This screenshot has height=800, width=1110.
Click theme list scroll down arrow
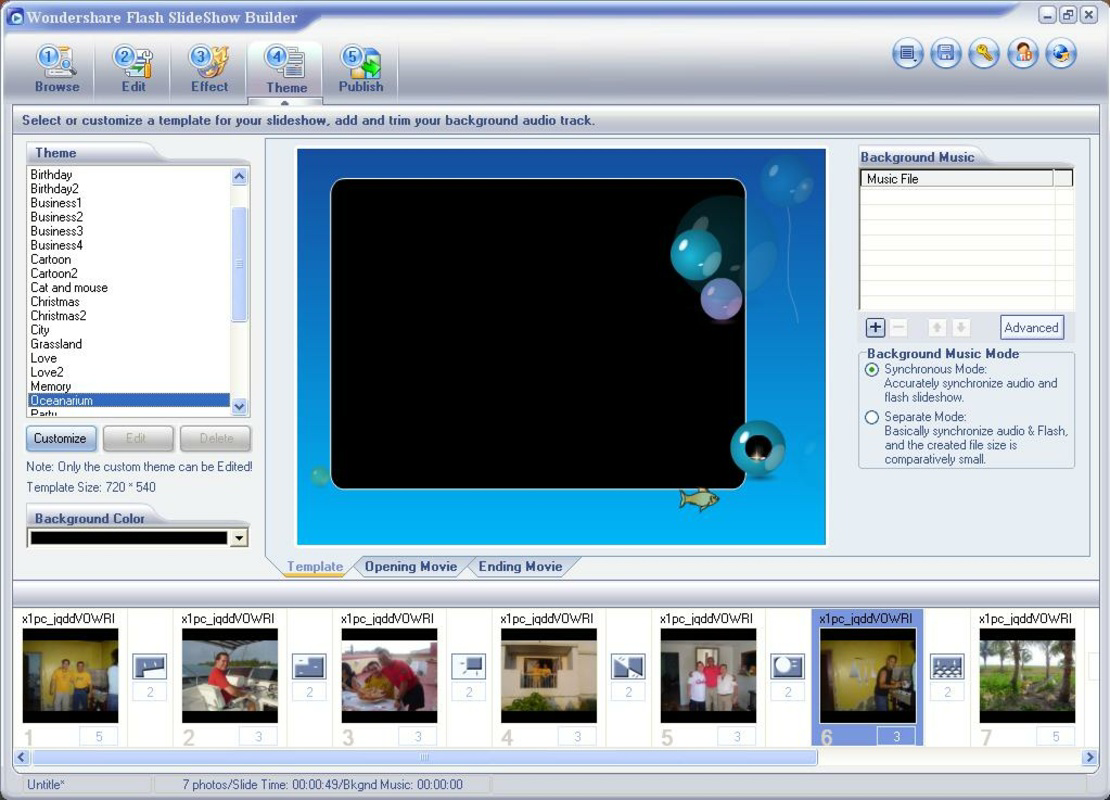(239, 406)
